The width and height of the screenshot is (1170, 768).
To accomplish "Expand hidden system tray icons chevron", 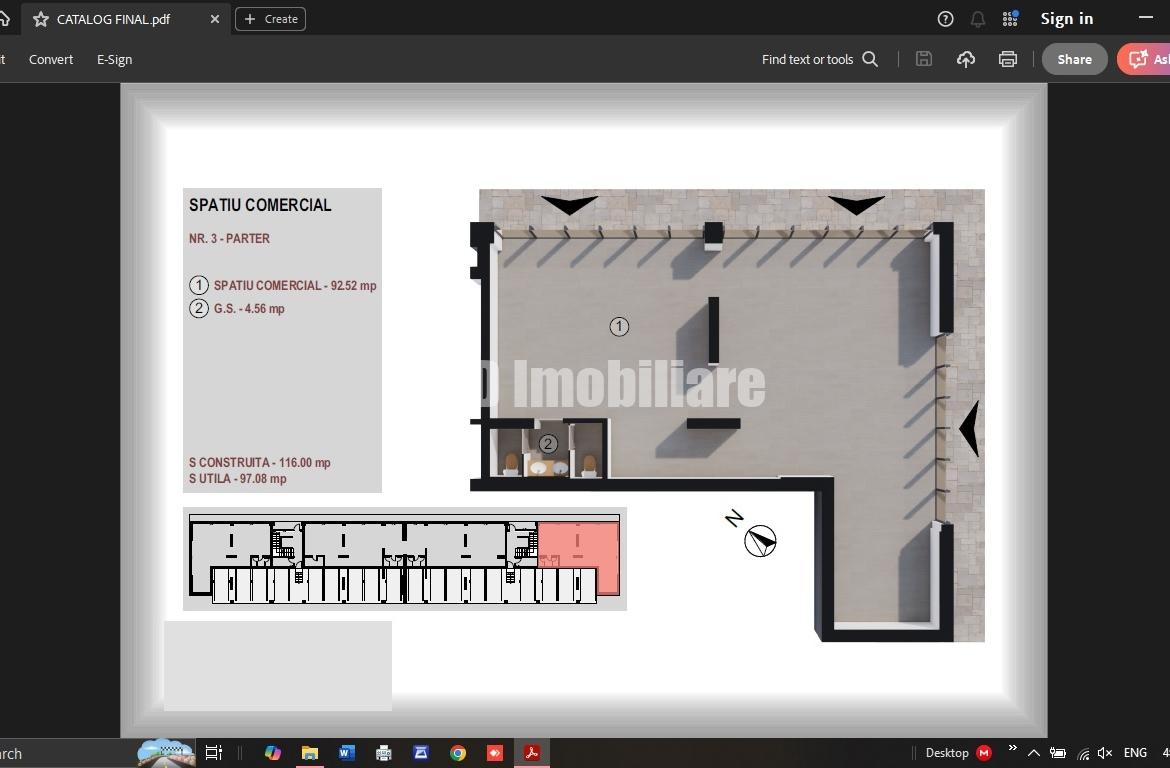I will 1034,753.
